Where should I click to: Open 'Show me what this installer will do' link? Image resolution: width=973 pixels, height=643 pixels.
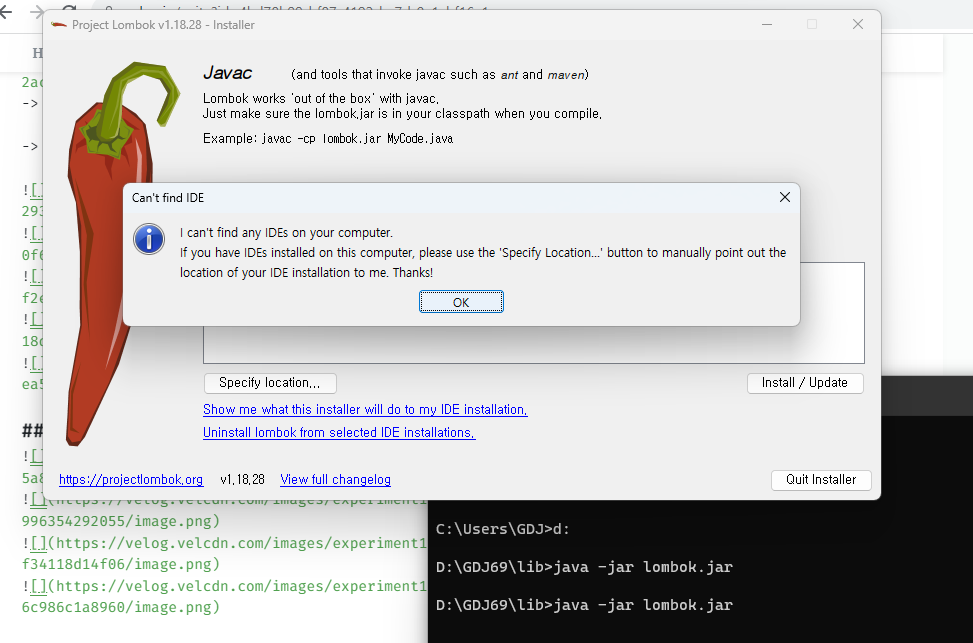pyautogui.click(x=365, y=410)
